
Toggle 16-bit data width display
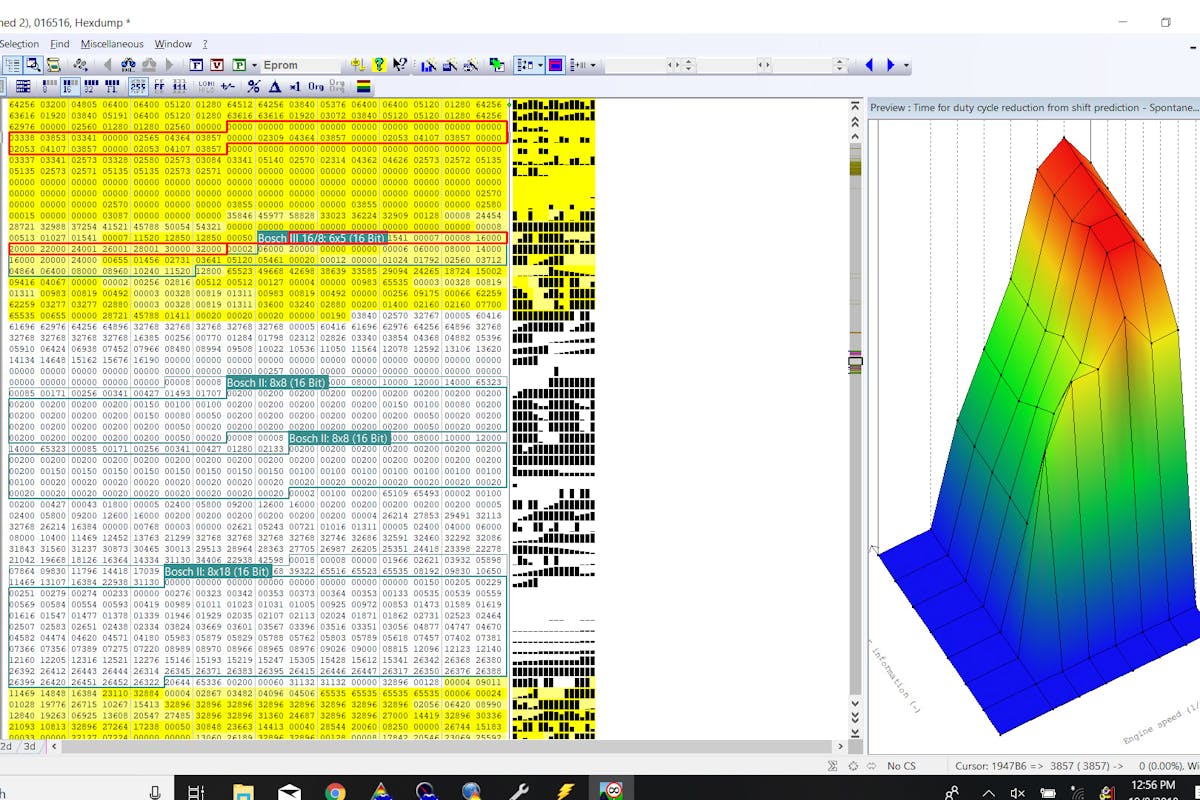click(x=70, y=87)
